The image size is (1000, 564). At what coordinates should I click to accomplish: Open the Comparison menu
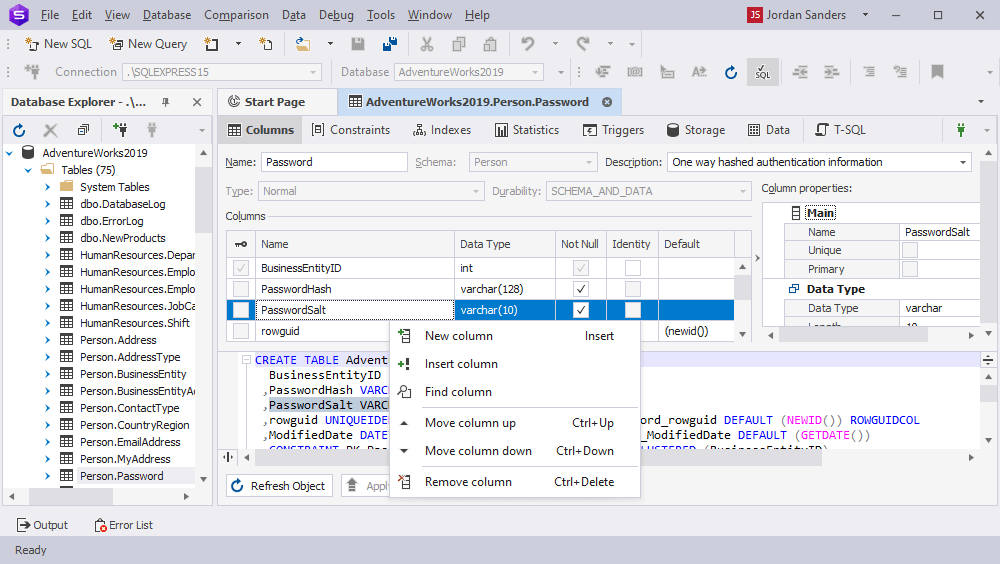click(x=236, y=15)
